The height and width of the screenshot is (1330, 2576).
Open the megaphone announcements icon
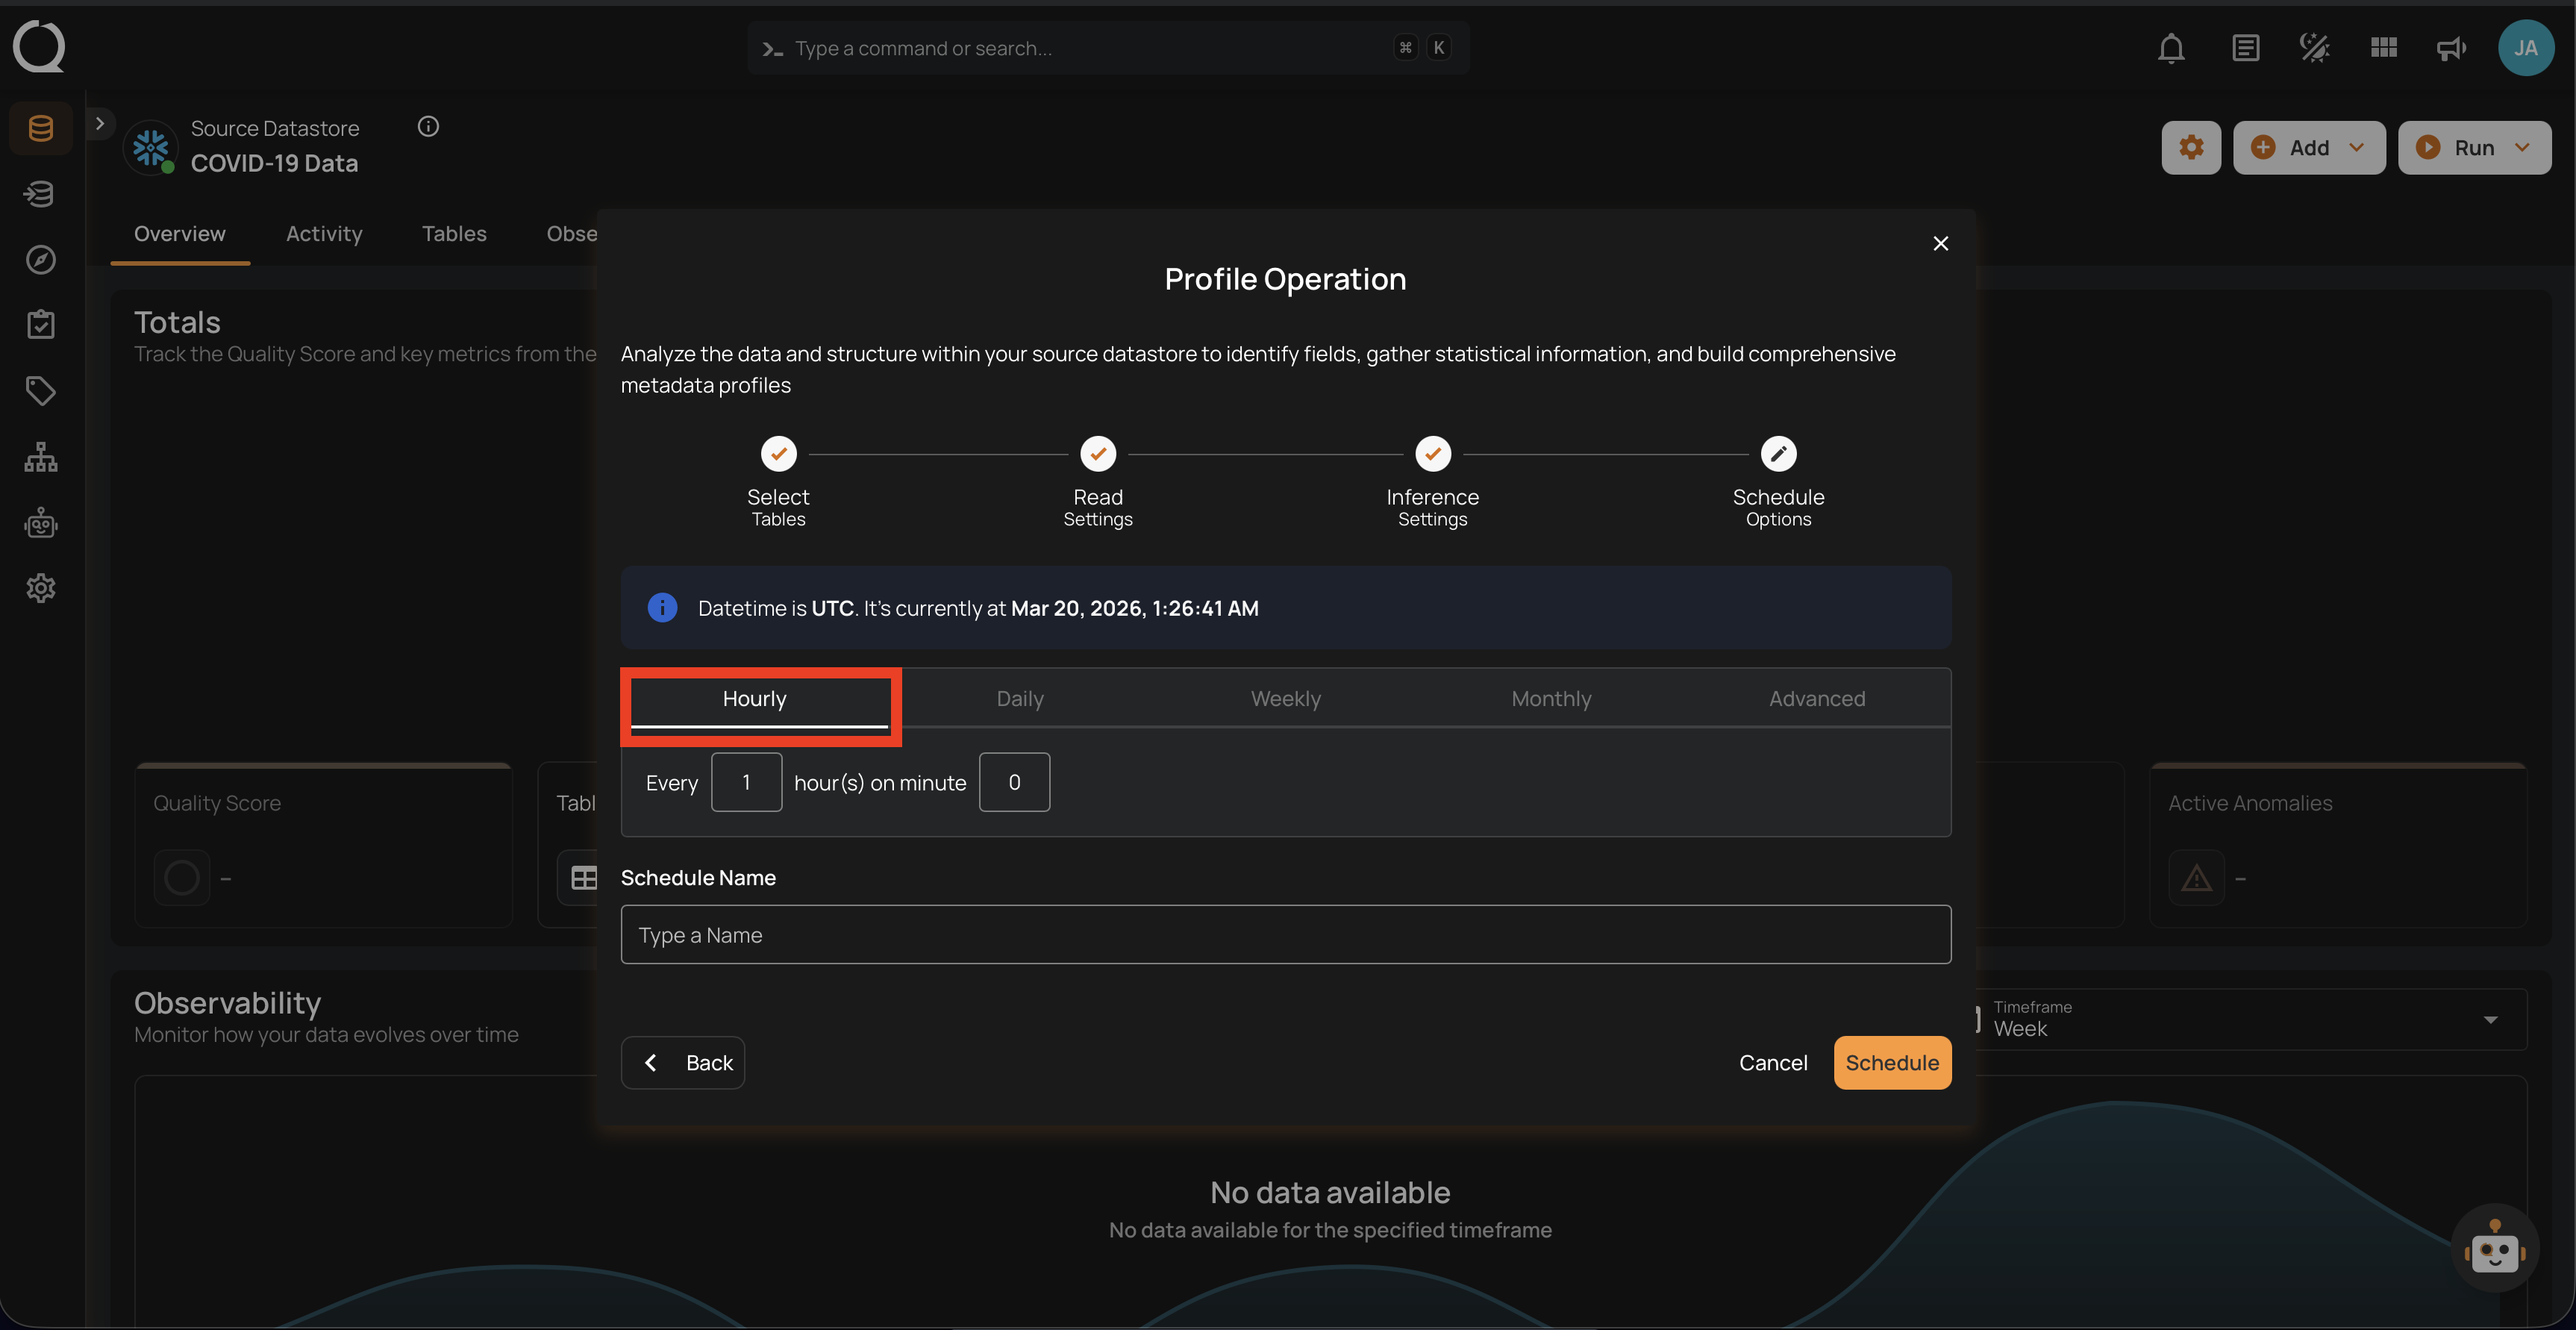(2451, 48)
